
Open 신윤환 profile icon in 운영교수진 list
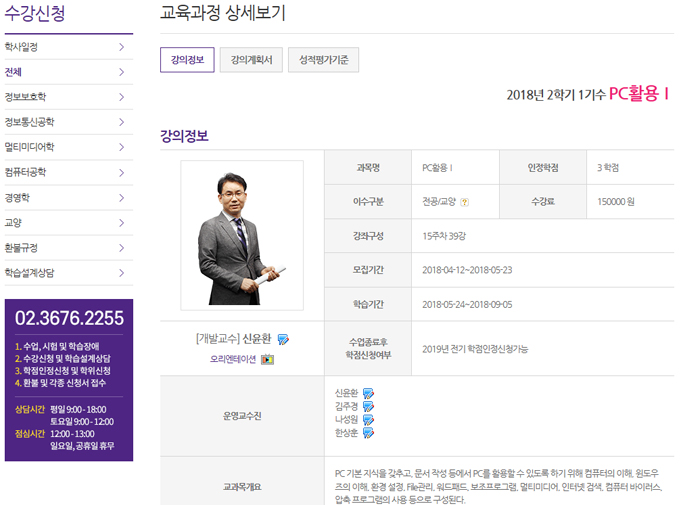(x=368, y=393)
